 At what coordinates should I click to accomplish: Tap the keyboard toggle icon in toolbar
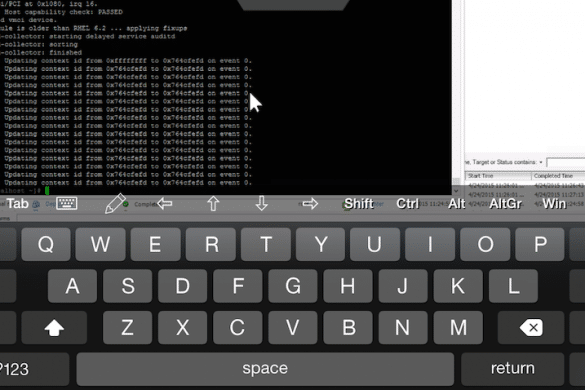coord(66,203)
